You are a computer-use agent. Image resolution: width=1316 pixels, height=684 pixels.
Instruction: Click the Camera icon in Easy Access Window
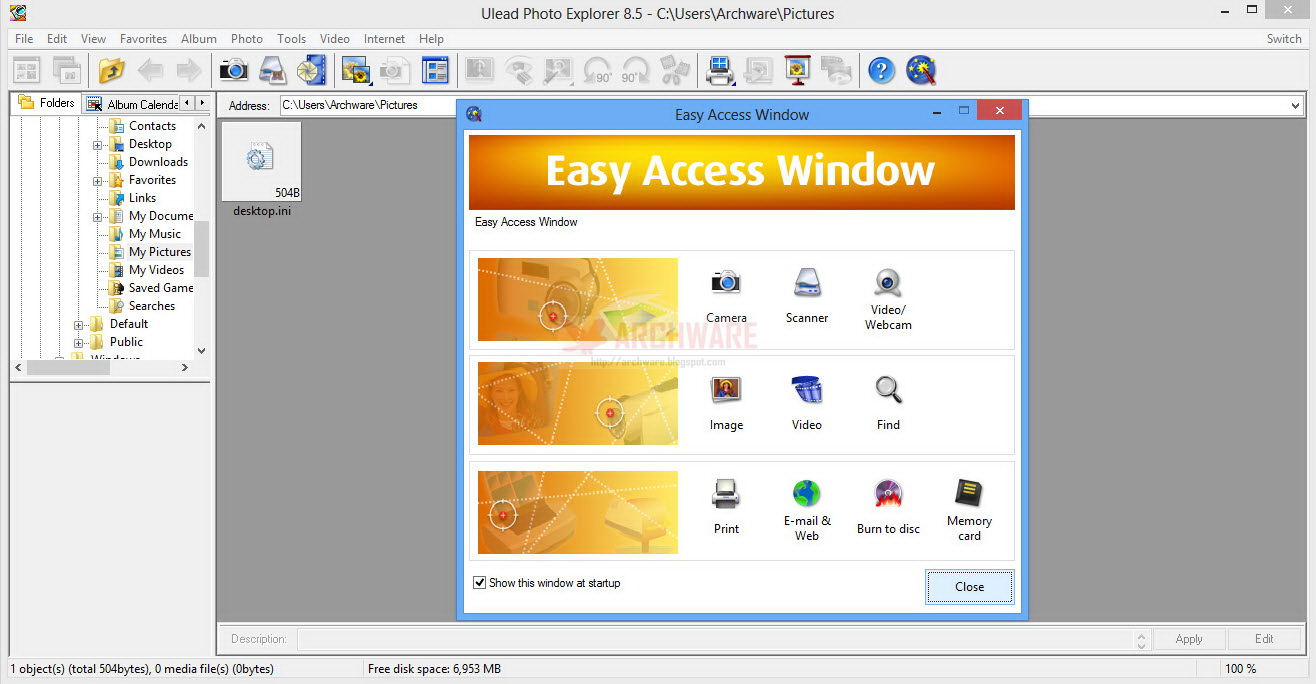(726, 283)
